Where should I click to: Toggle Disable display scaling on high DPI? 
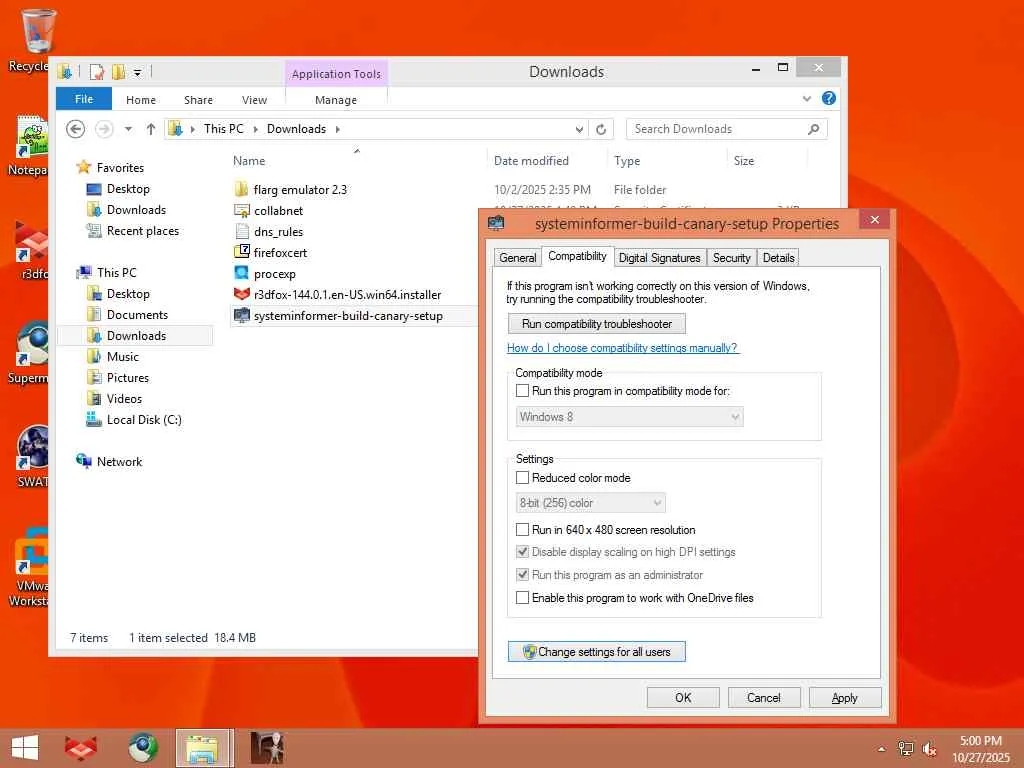click(x=522, y=552)
